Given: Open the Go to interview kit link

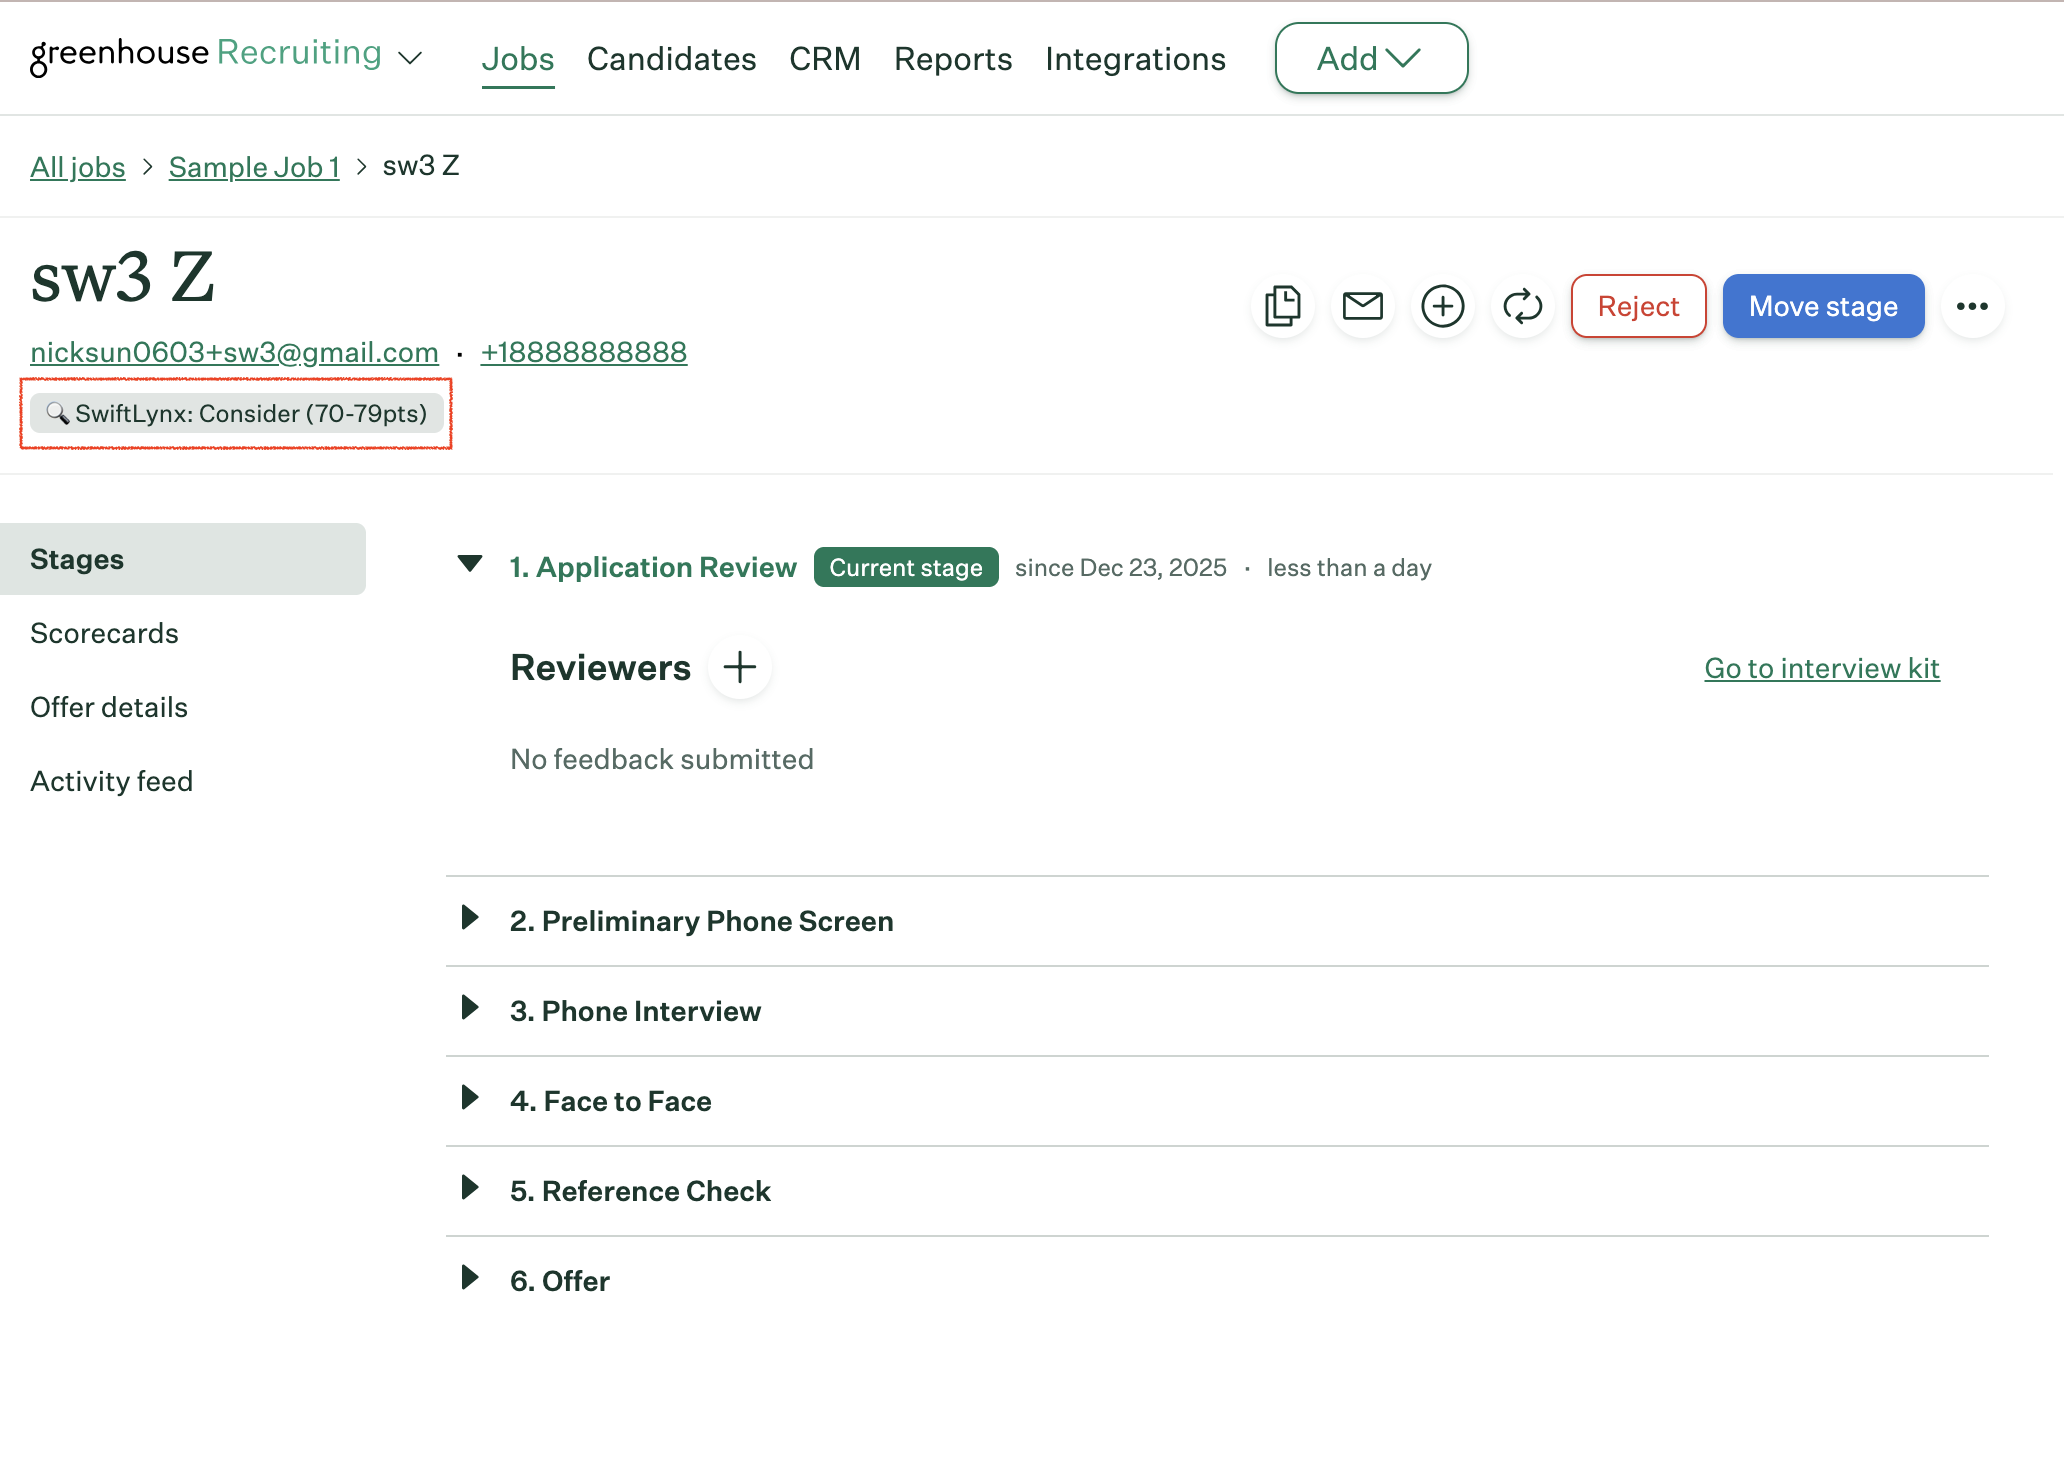Looking at the screenshot, I should point(1821,668).
